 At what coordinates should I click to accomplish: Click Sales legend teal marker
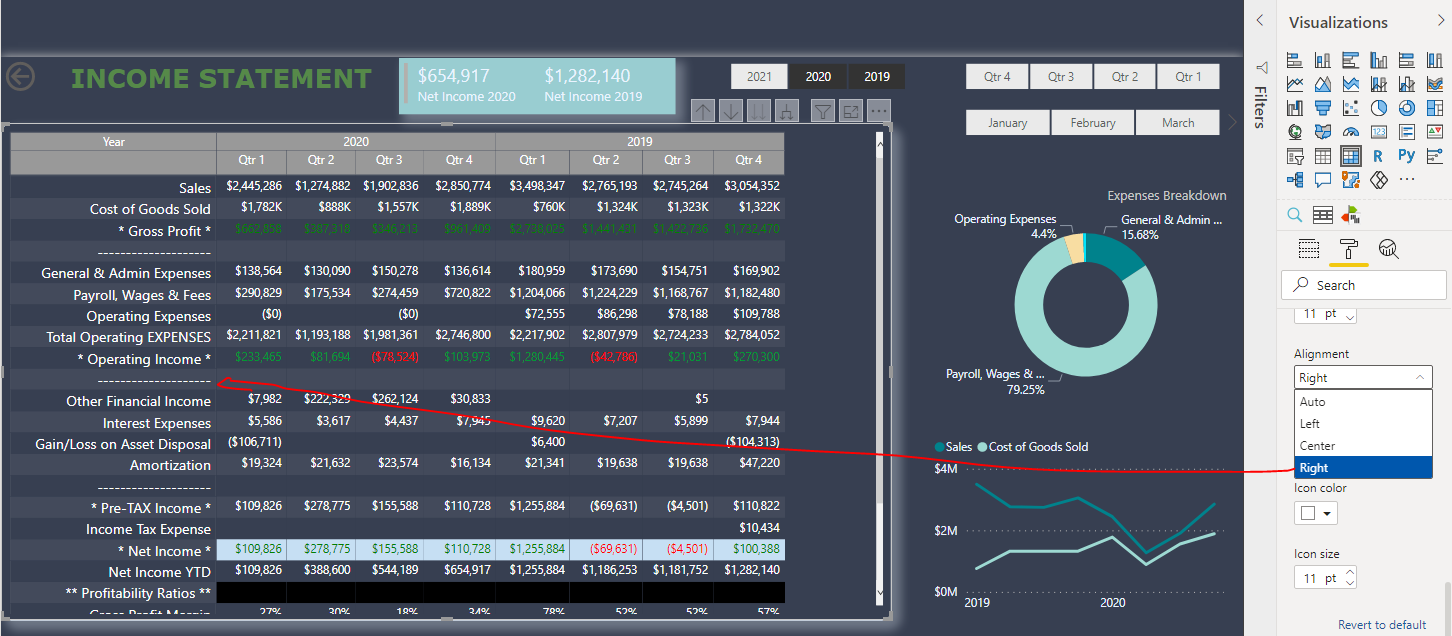[939, 447]
